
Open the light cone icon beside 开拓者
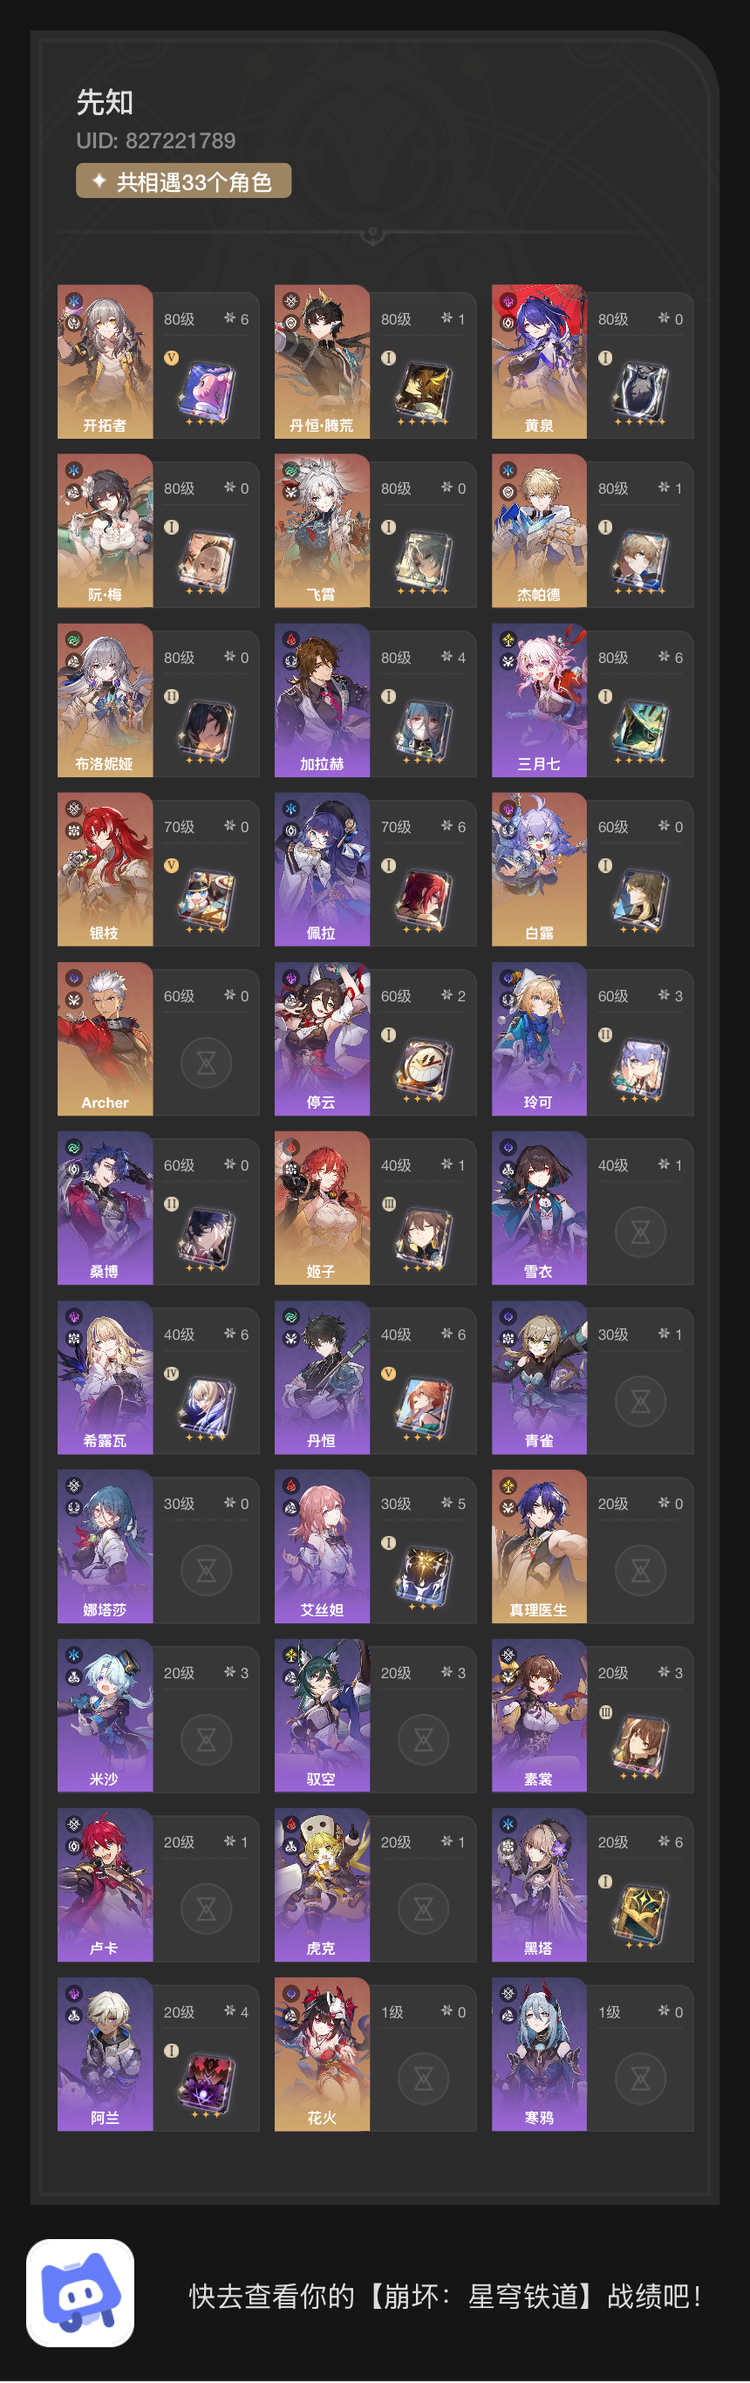click(208, 393)
